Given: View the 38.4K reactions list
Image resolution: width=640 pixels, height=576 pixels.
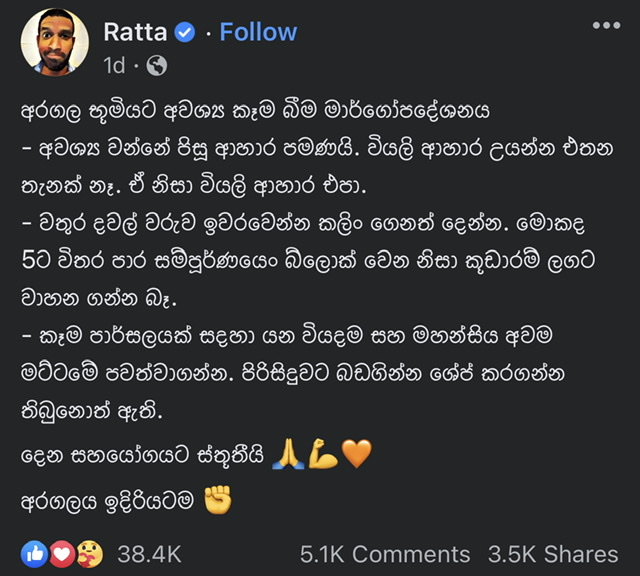Looking at the screenshot, I should (x=149, y=554).
